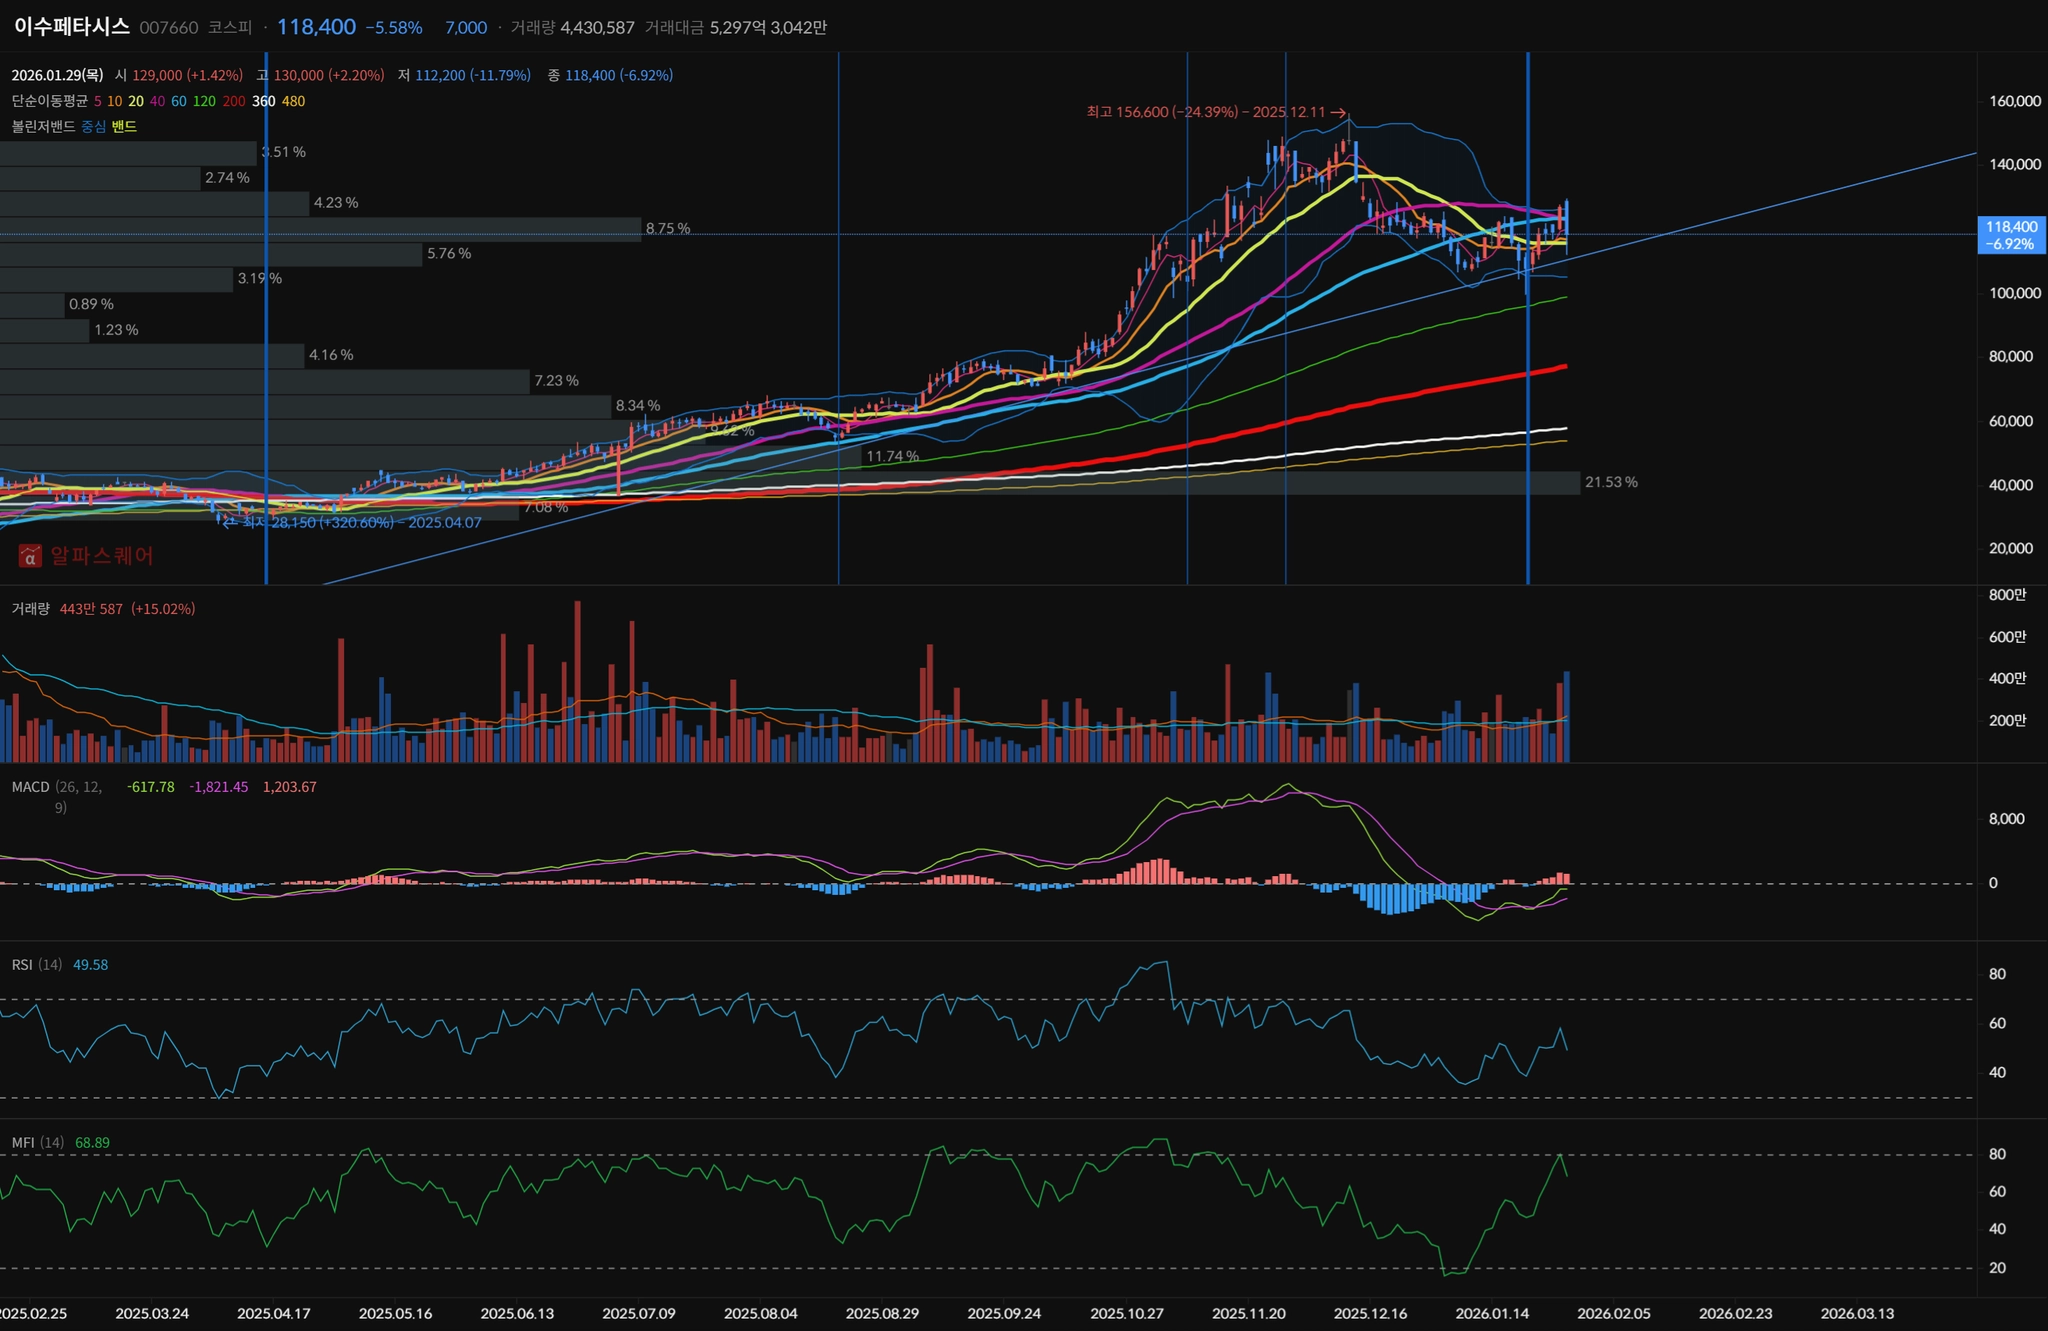Select the RSI (14) indicator label
2048x1331 pixels.
(x=37, y=965)
